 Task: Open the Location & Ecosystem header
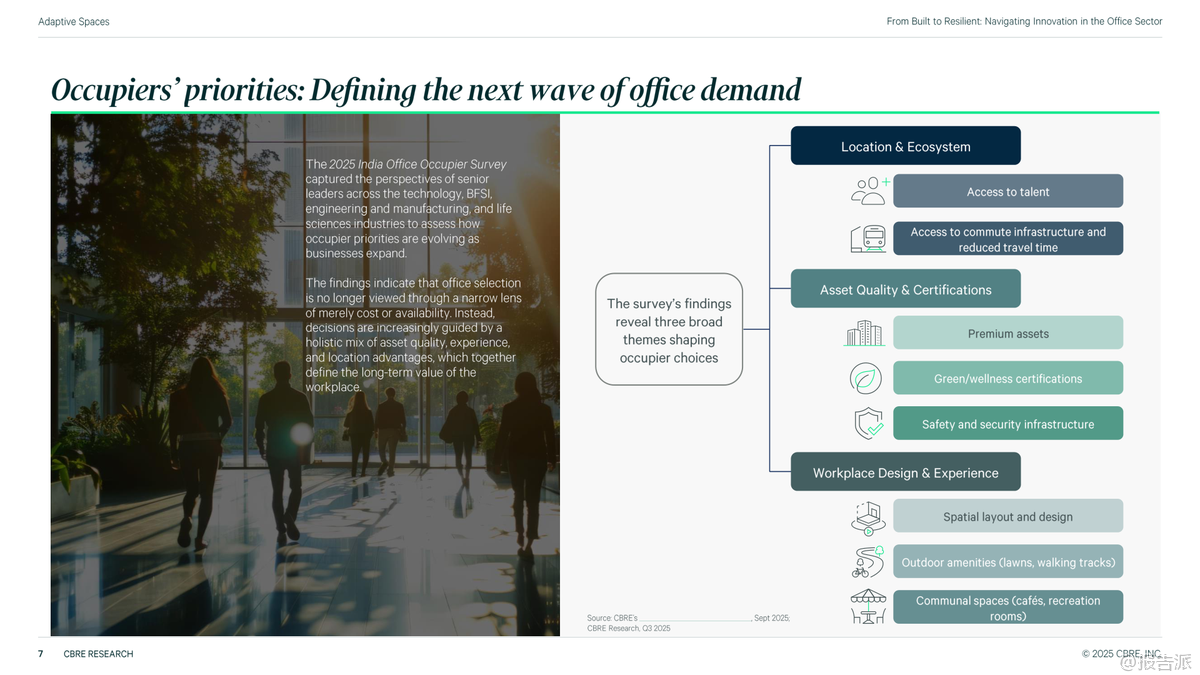(905, 146)
